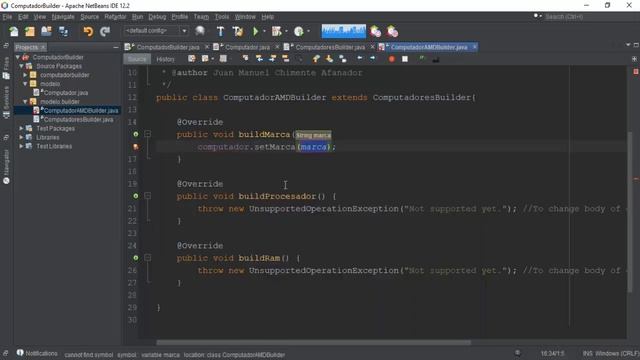Click the Clean and Build icon

238,31
